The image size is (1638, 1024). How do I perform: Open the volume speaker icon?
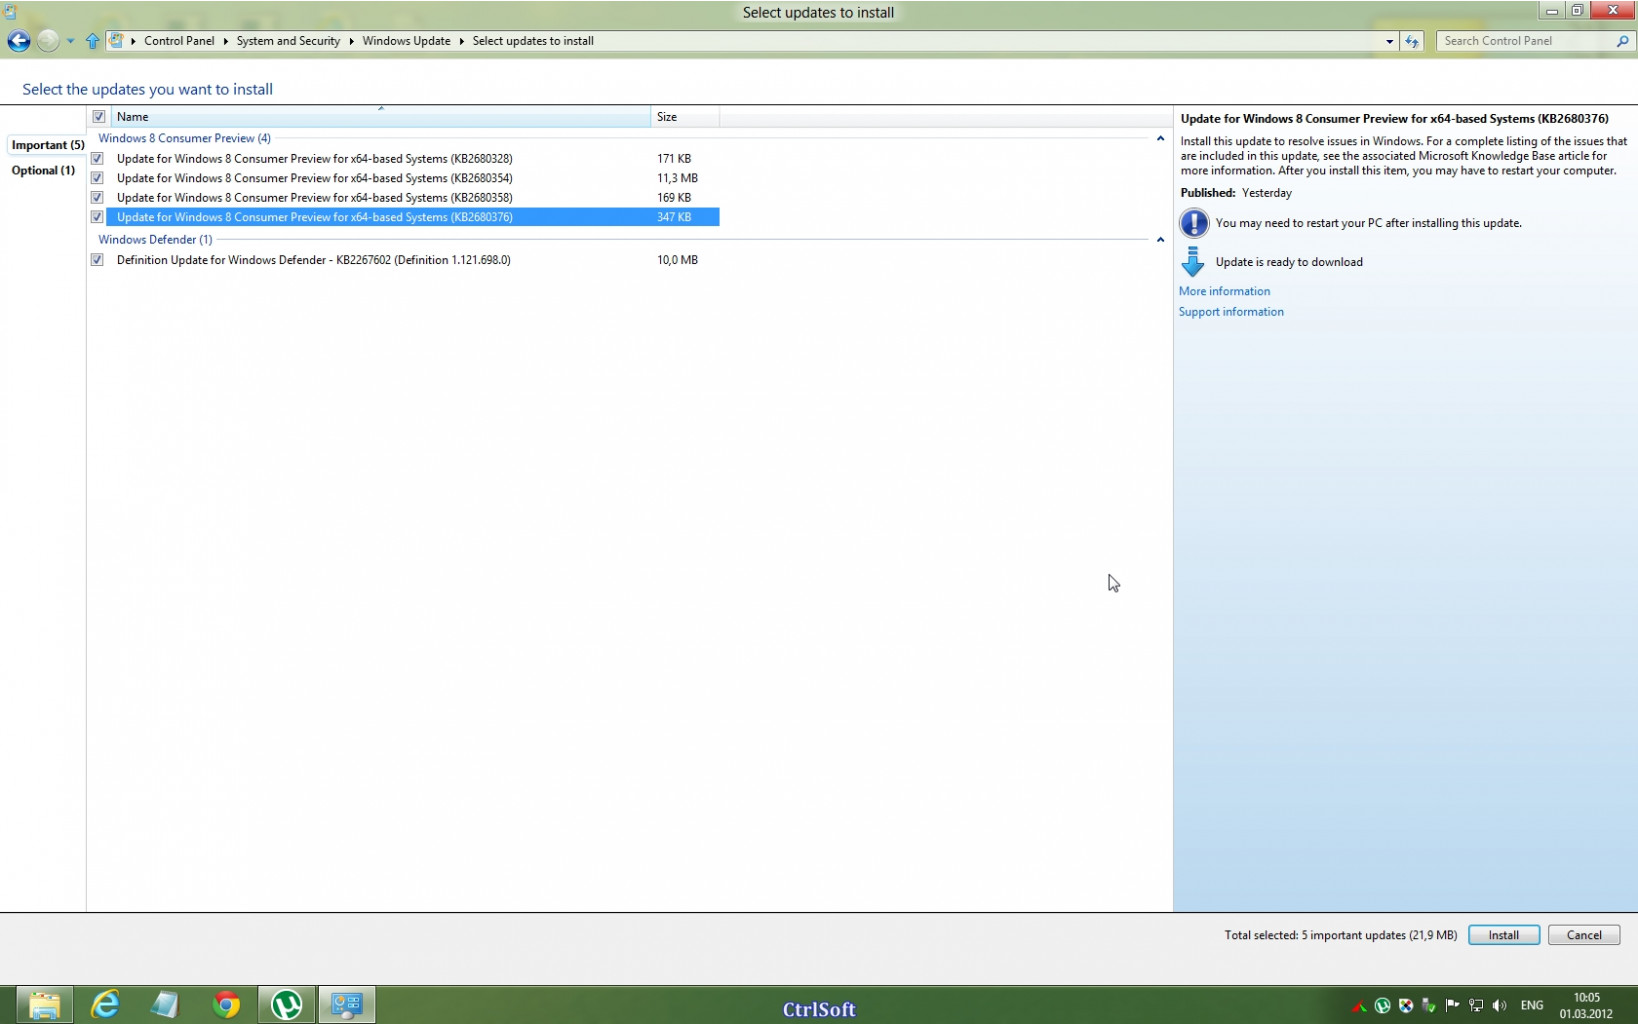(1499, 1006)
